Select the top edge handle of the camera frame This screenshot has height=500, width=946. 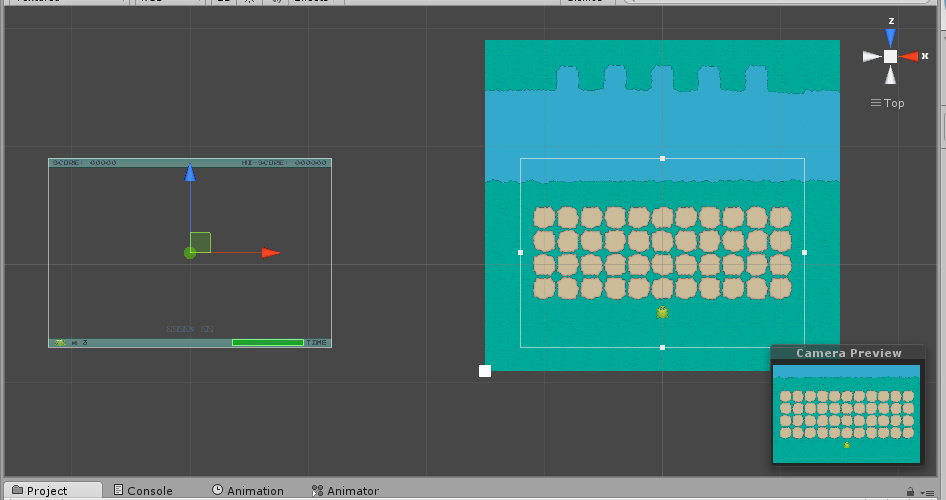(662, 159)
